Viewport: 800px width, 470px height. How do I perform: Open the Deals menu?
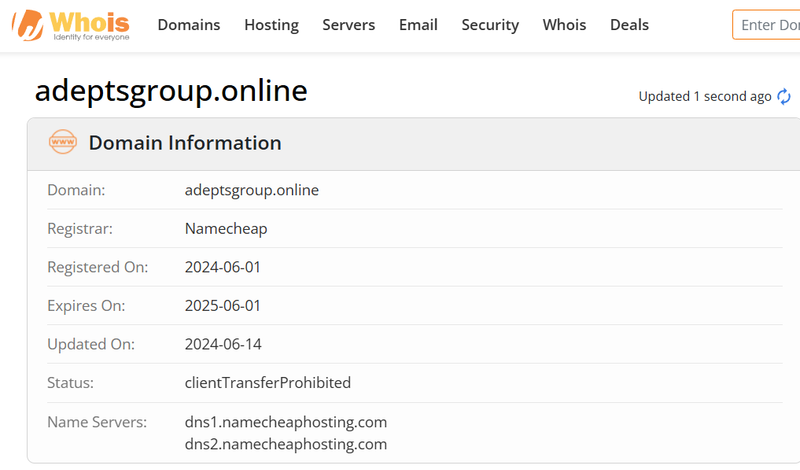pos(630,24)
